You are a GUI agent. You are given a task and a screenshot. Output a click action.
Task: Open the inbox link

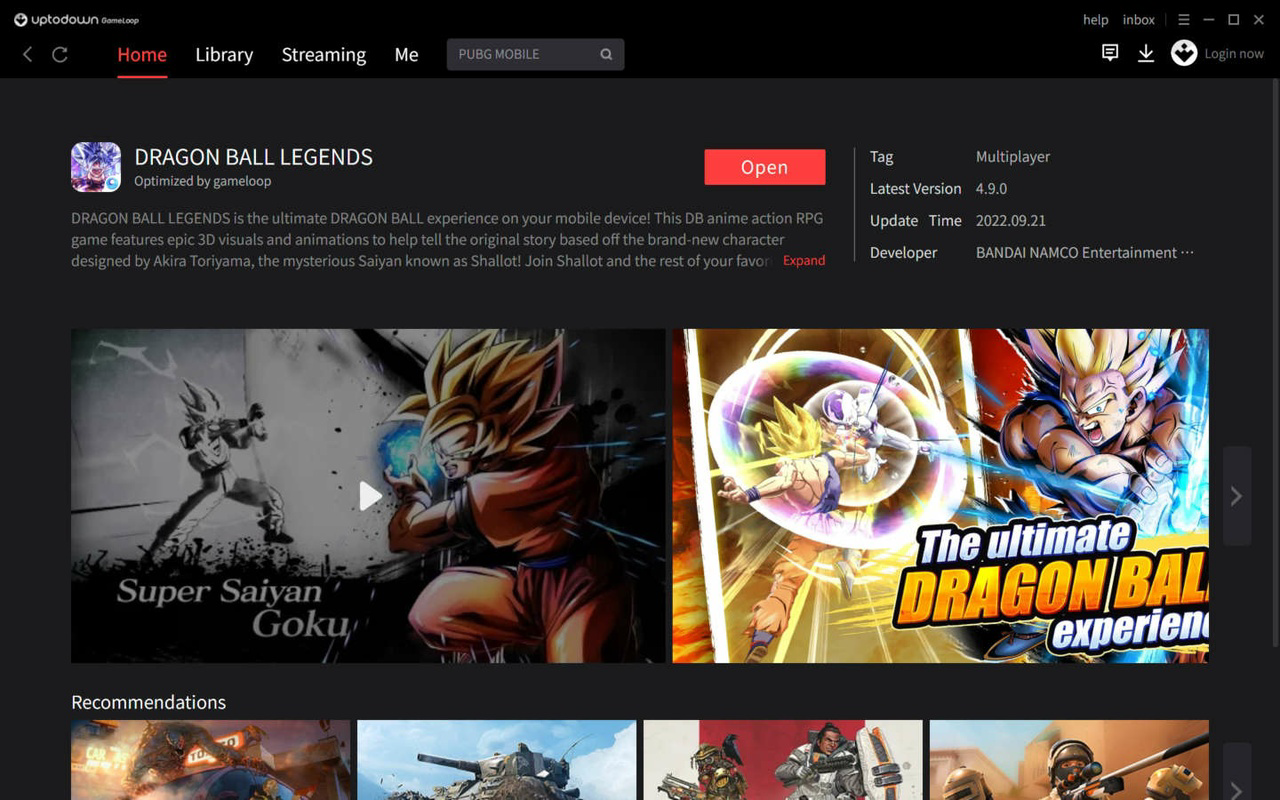point(1139,20)
